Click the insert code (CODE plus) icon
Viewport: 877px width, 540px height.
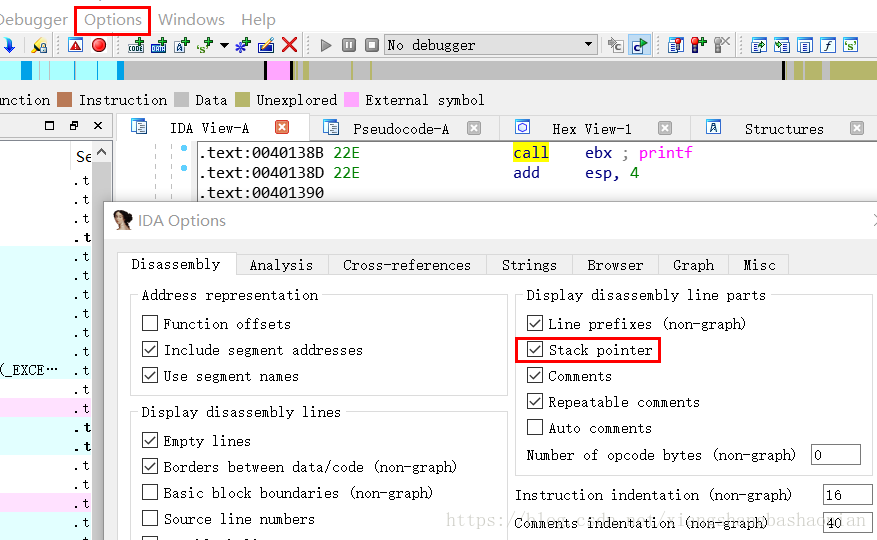point(136,45)
